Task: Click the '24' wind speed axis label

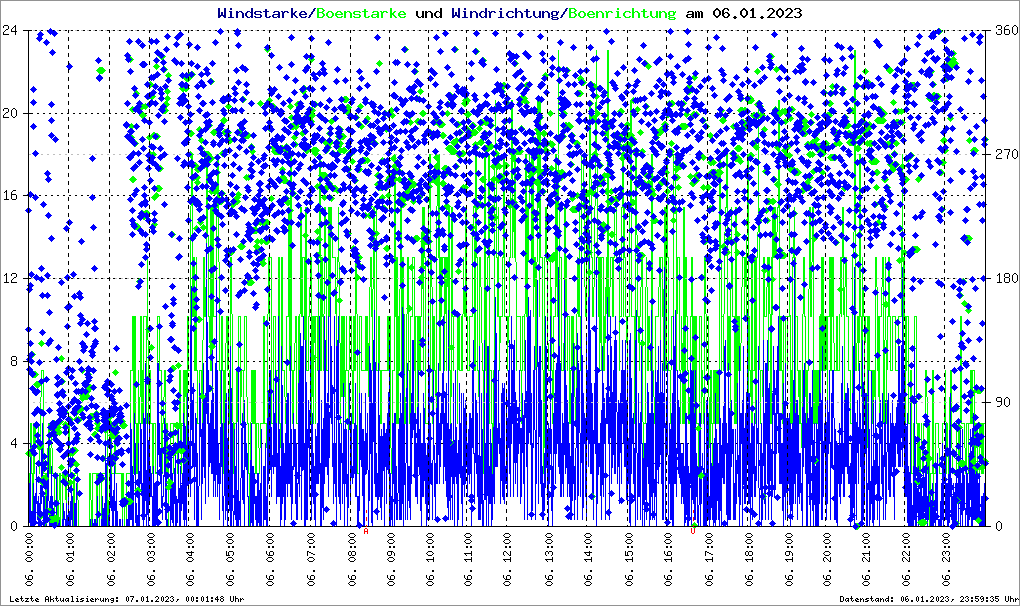Action: pos(9,30)
